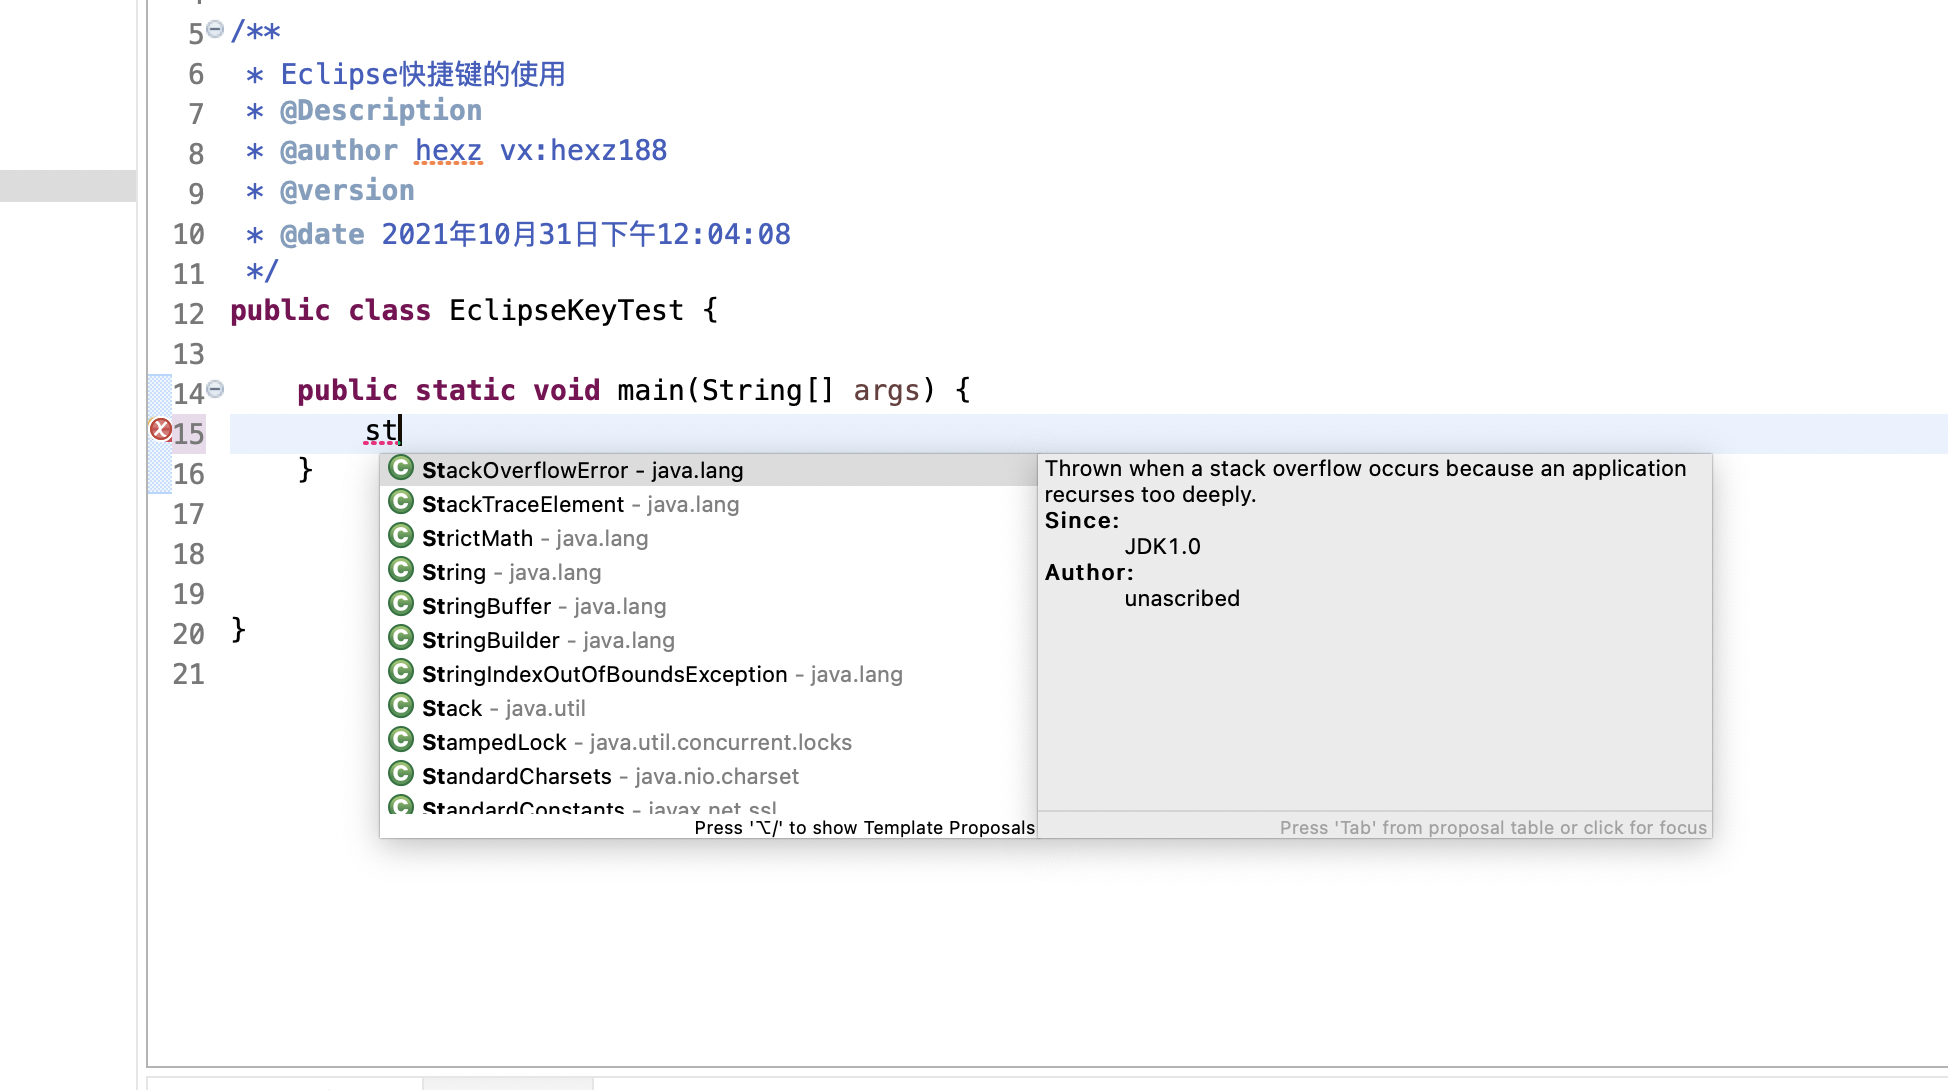Click the class icon beside StringBuffer
The height and width of the screenshot is (1090, 1948).
pyautogui.click(x=401, y=604)
